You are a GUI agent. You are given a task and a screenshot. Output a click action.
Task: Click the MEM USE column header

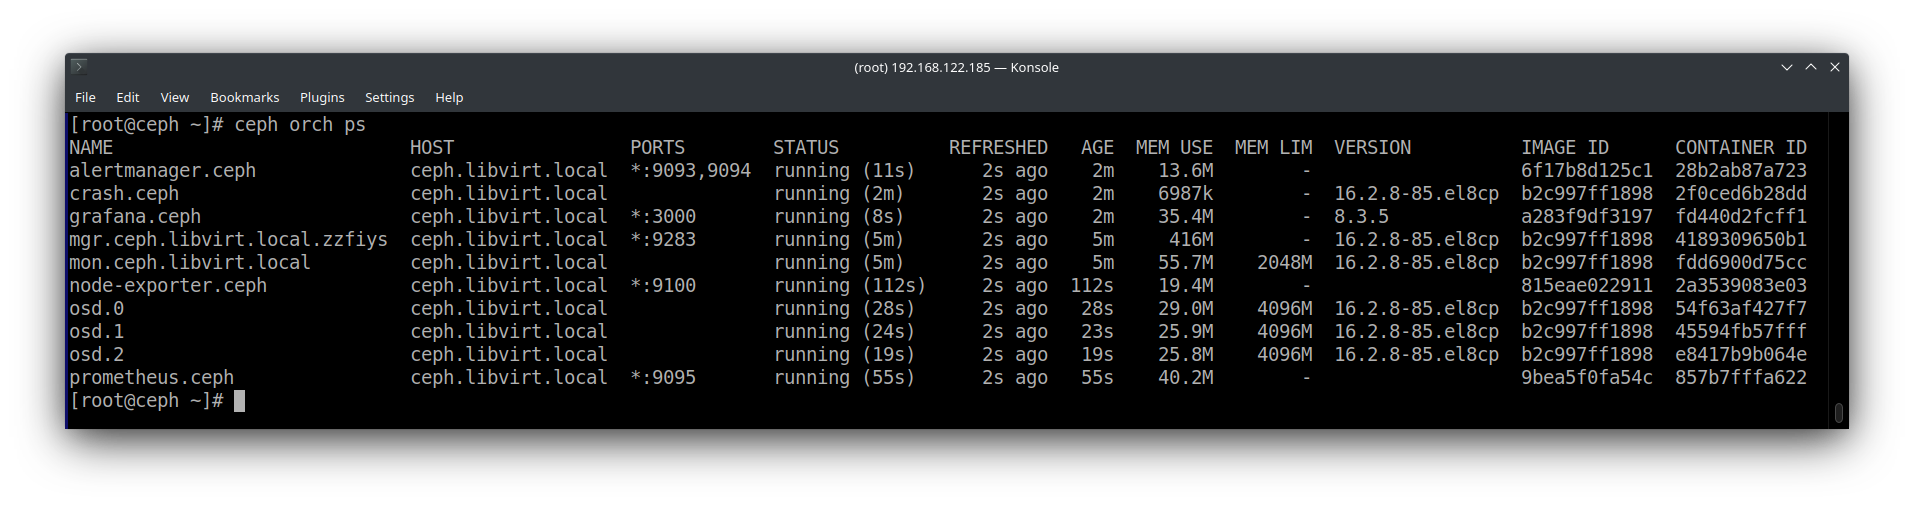[1174, 148]
